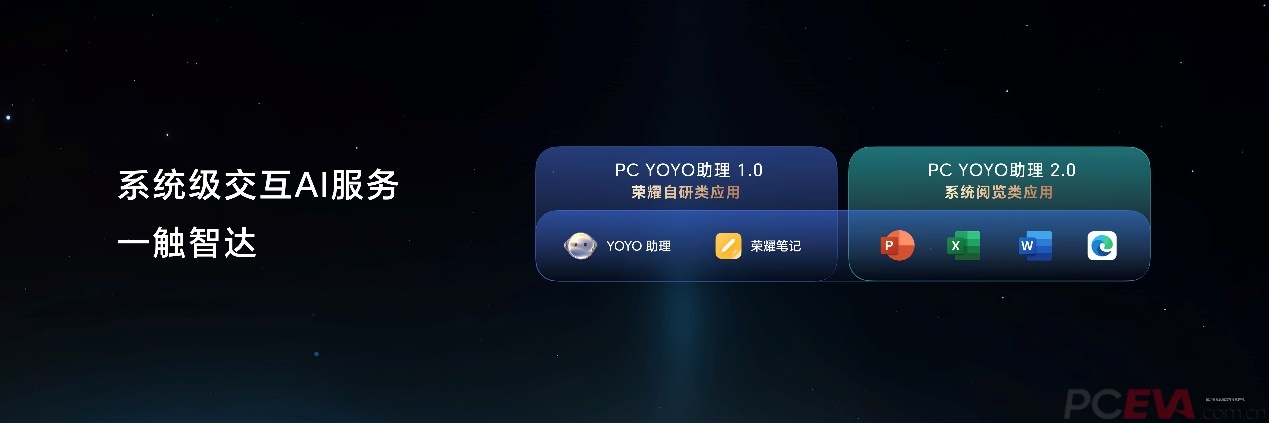
Task: Launch the PowerPoint icon
Action: [897, 245]
